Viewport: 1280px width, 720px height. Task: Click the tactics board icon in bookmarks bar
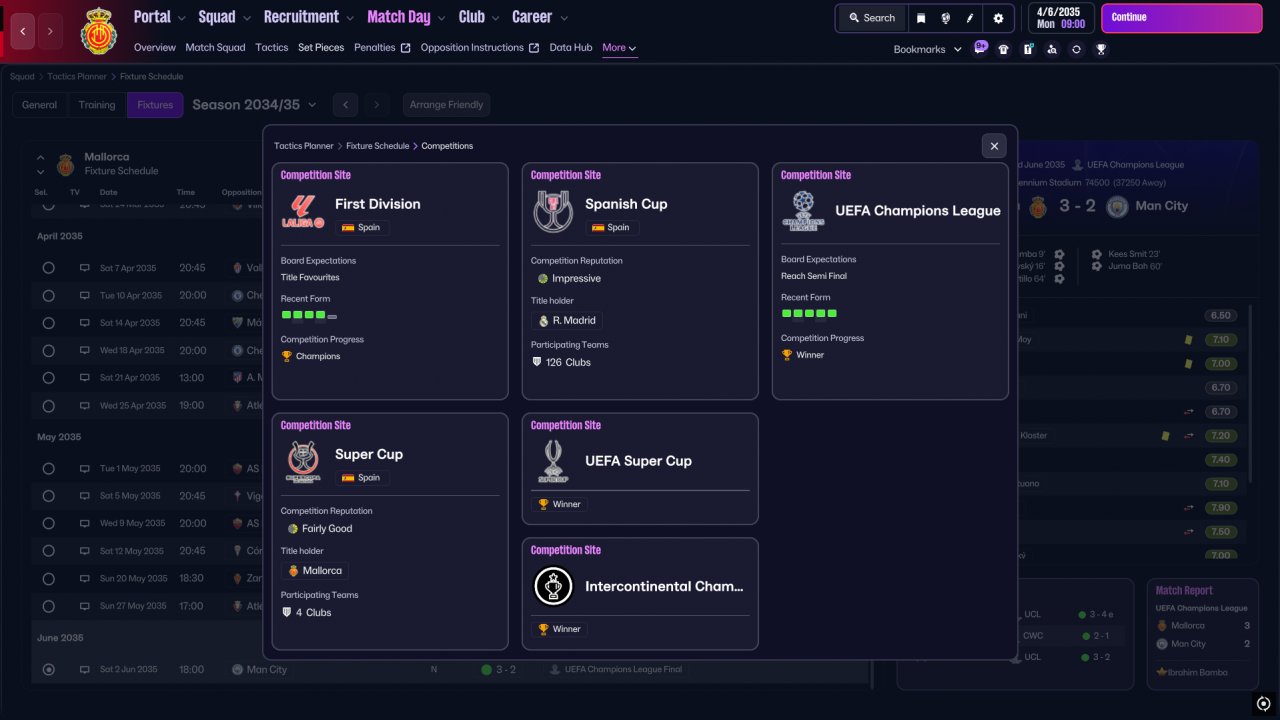(1028, 49)
